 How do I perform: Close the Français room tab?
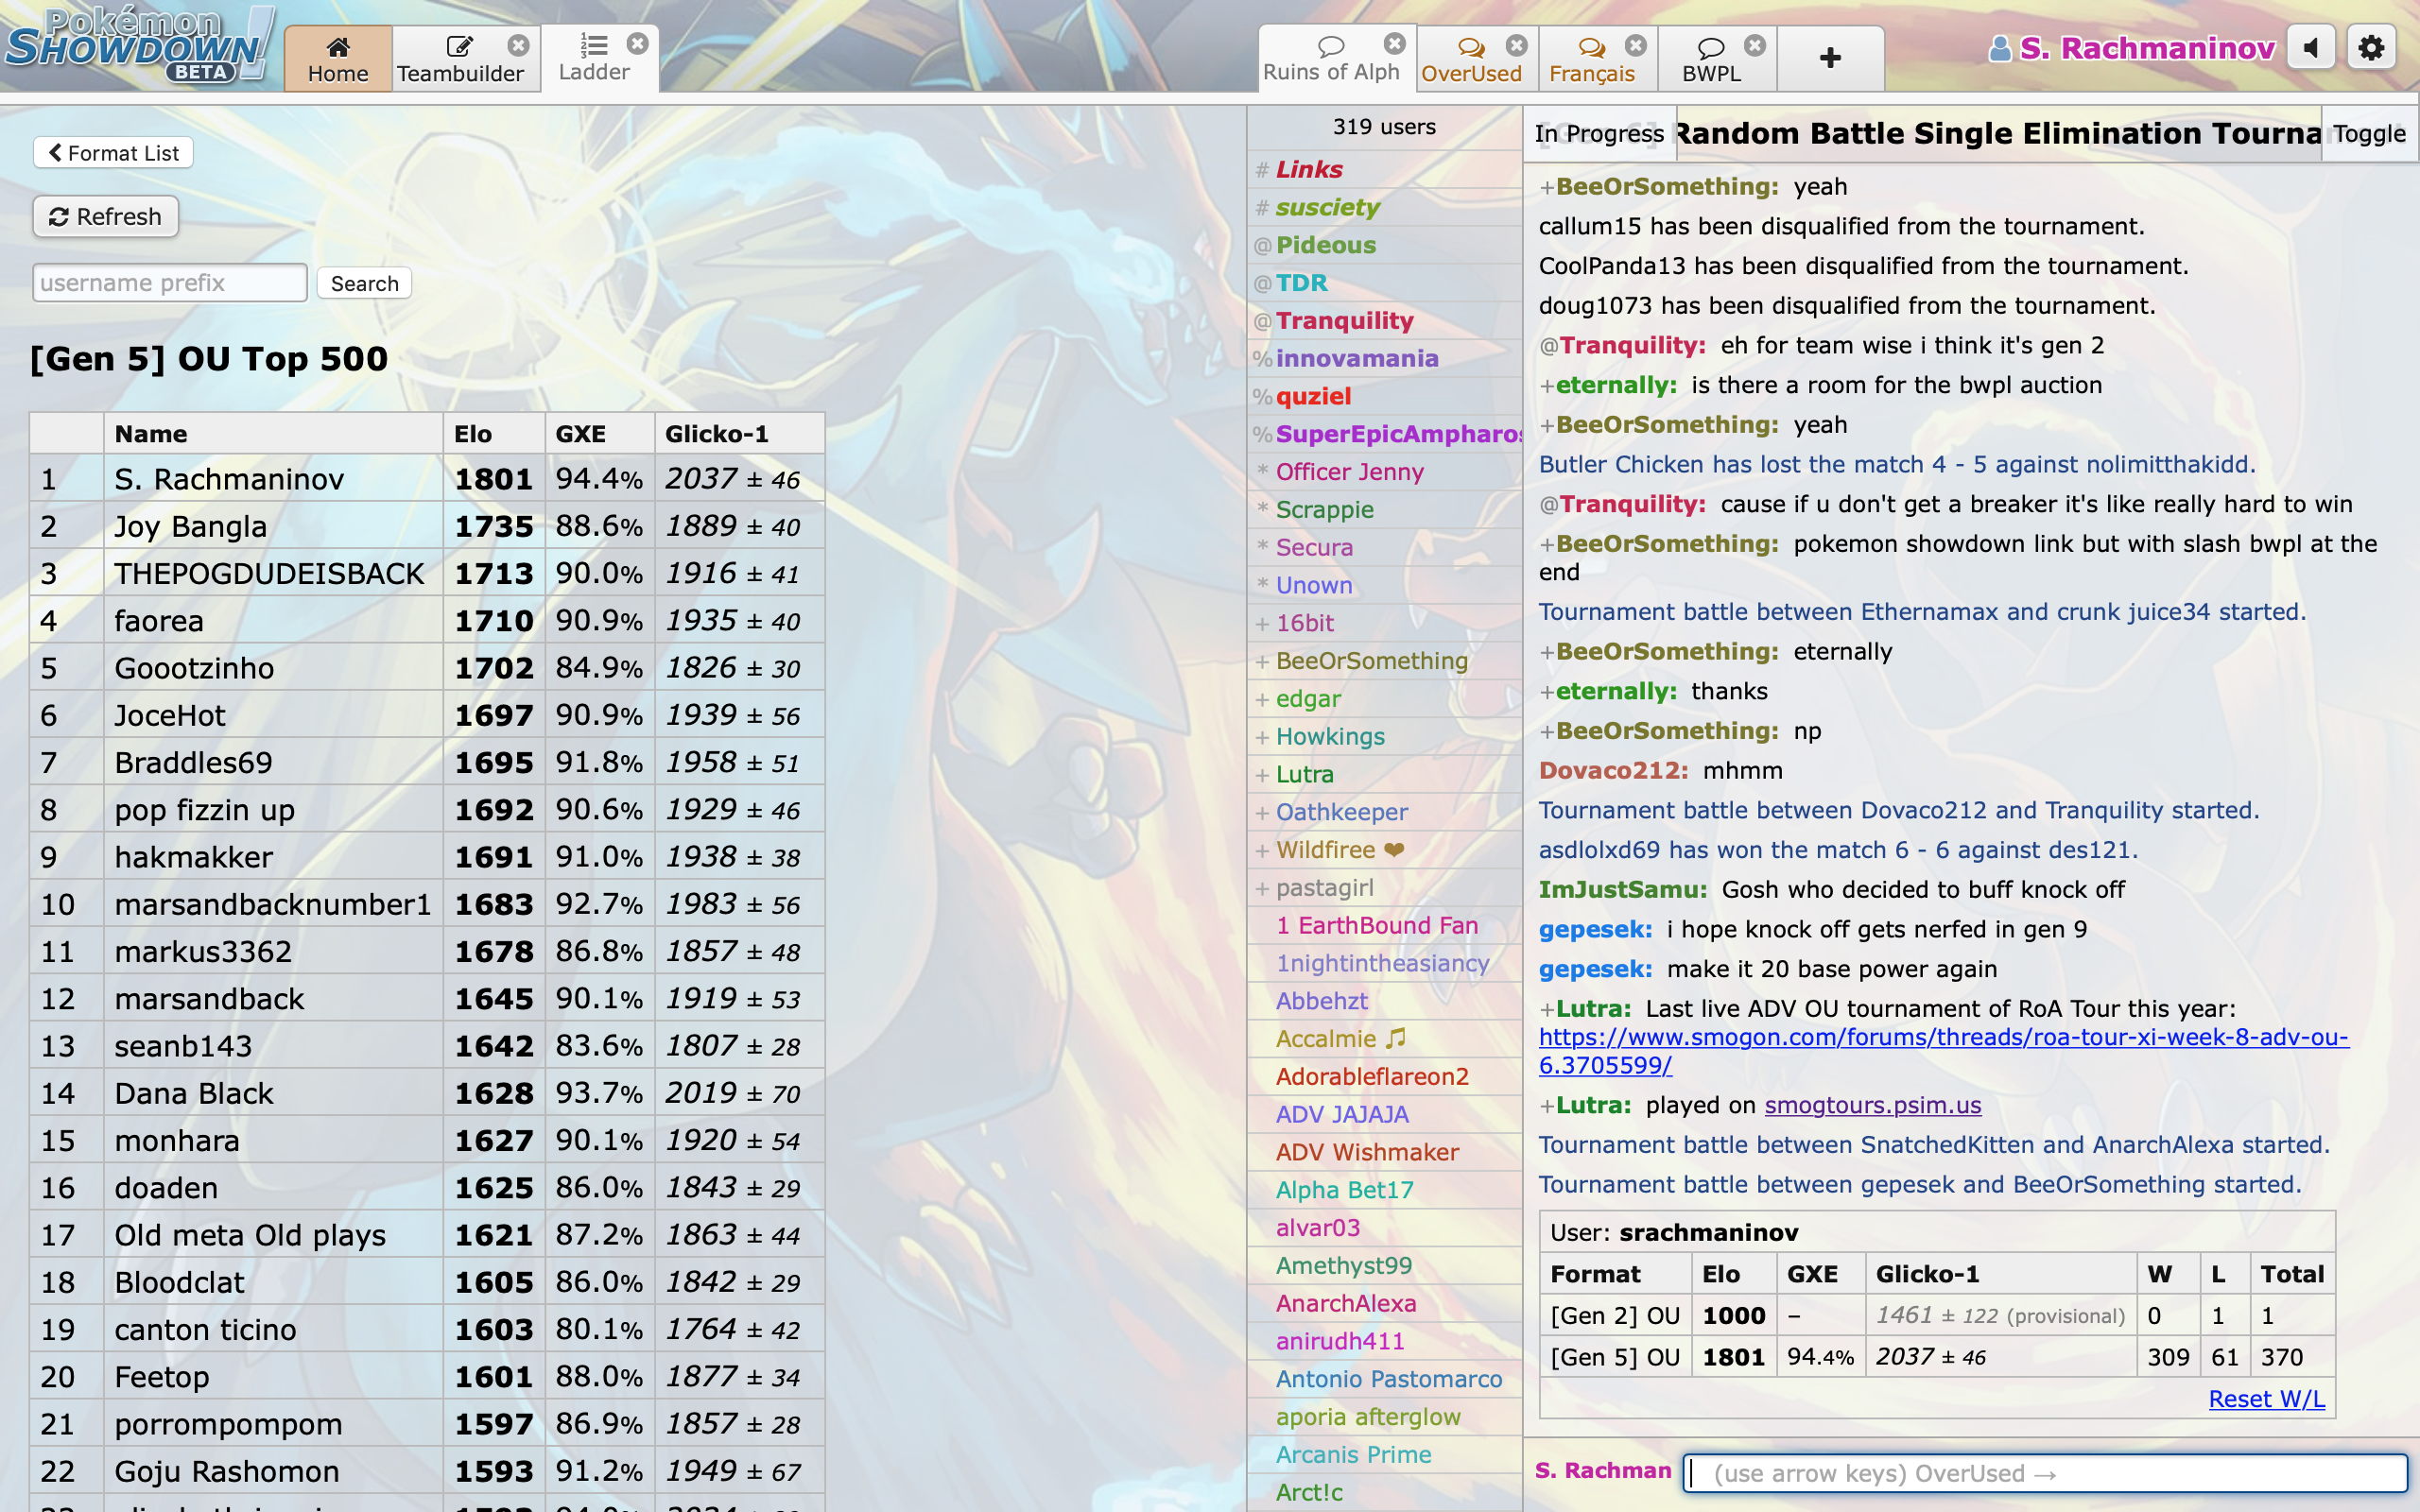point(1636,45)
